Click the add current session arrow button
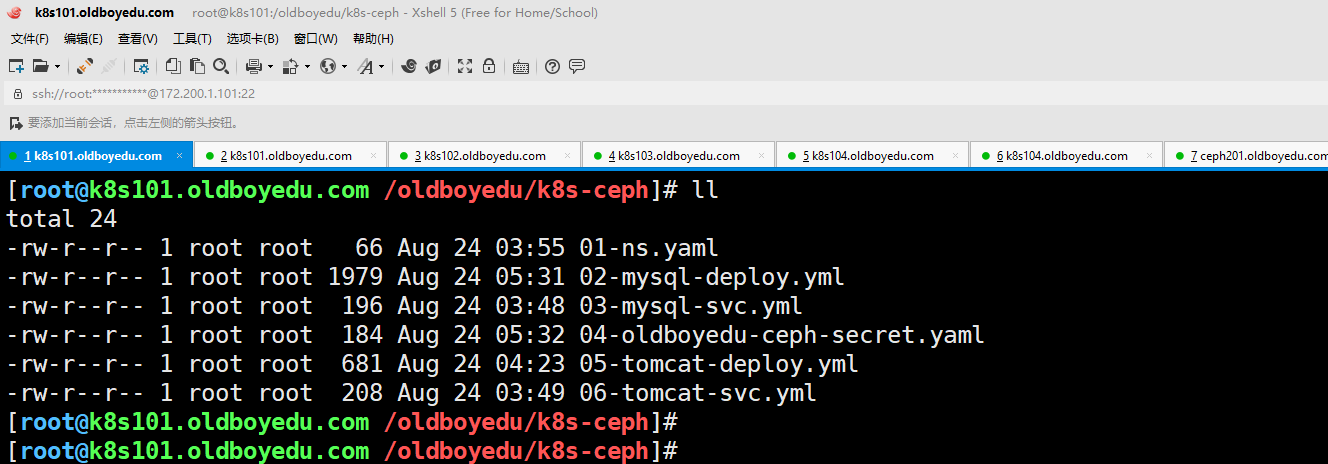Image resolution: width=1328 pixels, height=464 pixels. [15, 123]
